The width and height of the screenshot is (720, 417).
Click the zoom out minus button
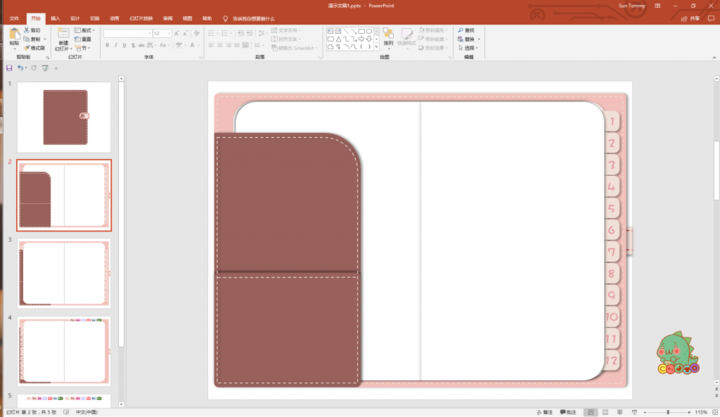pyautogui.click(x=645, y=412)
